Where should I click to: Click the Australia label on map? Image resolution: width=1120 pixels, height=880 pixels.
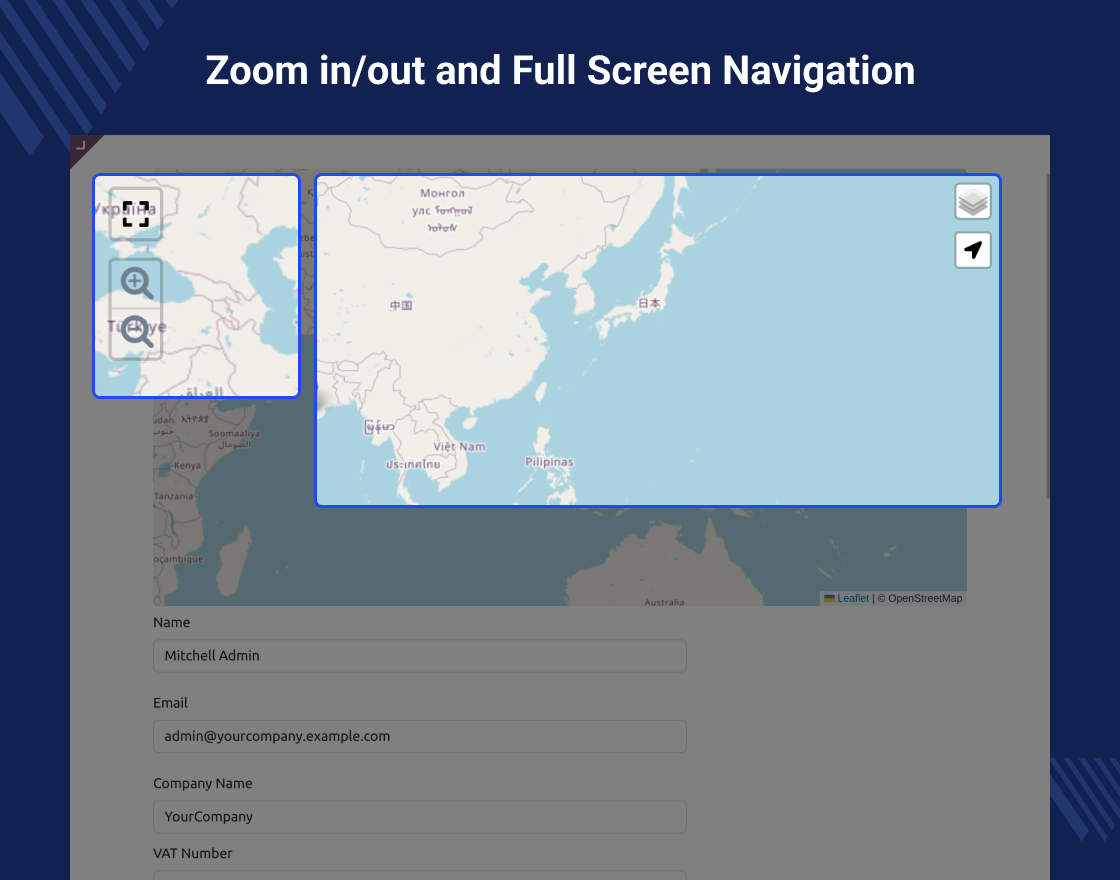click(x=664, y=602)
